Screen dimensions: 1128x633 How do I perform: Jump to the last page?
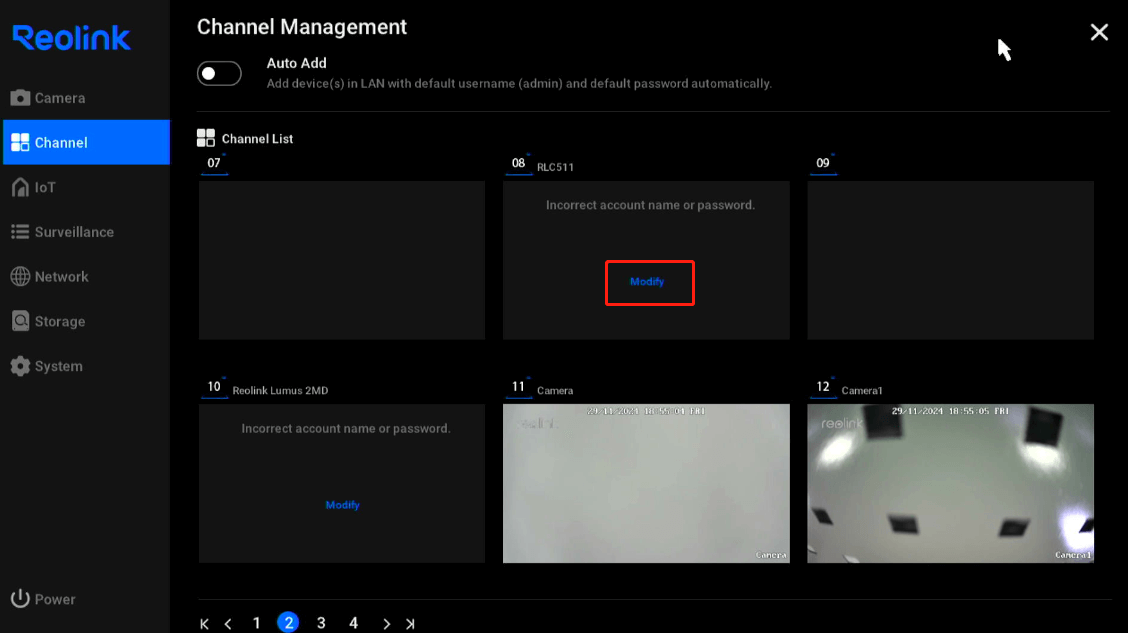[x=410, y=624]
